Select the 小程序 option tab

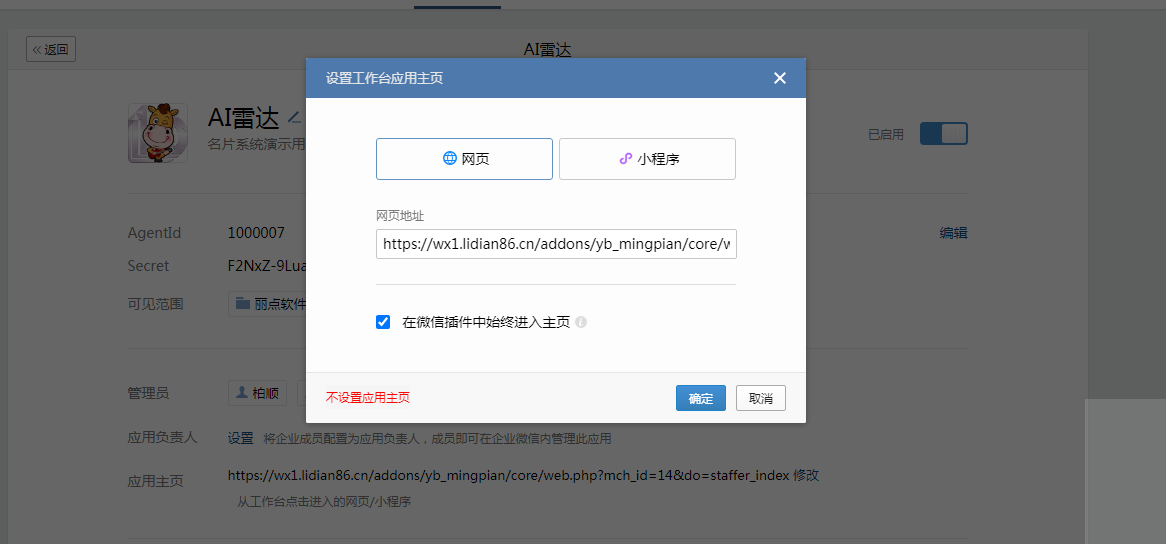pyautogui.click(x=647, y=158)
